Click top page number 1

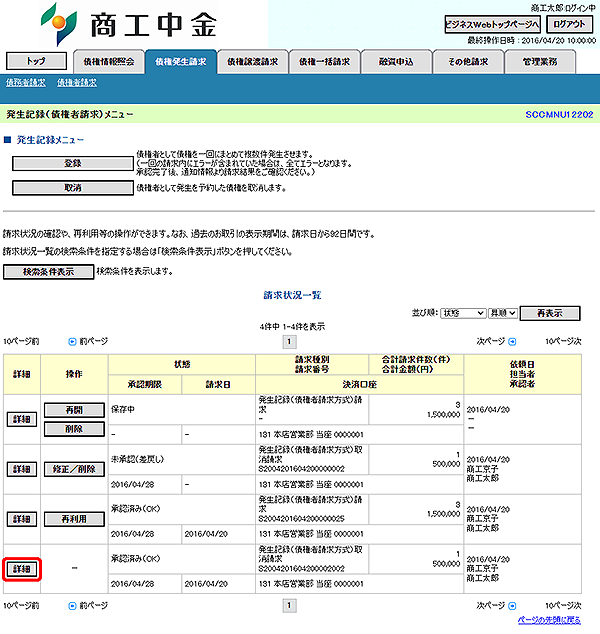289,342
